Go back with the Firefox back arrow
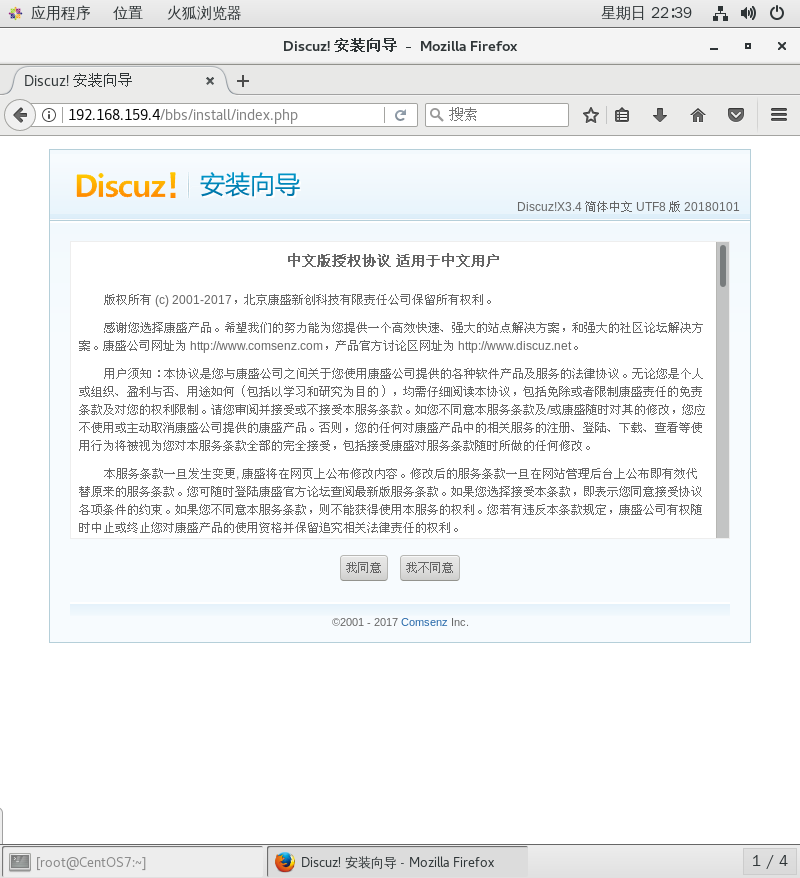Image resolution: width=800 pixels, height=878 pixels. point(20,115)
